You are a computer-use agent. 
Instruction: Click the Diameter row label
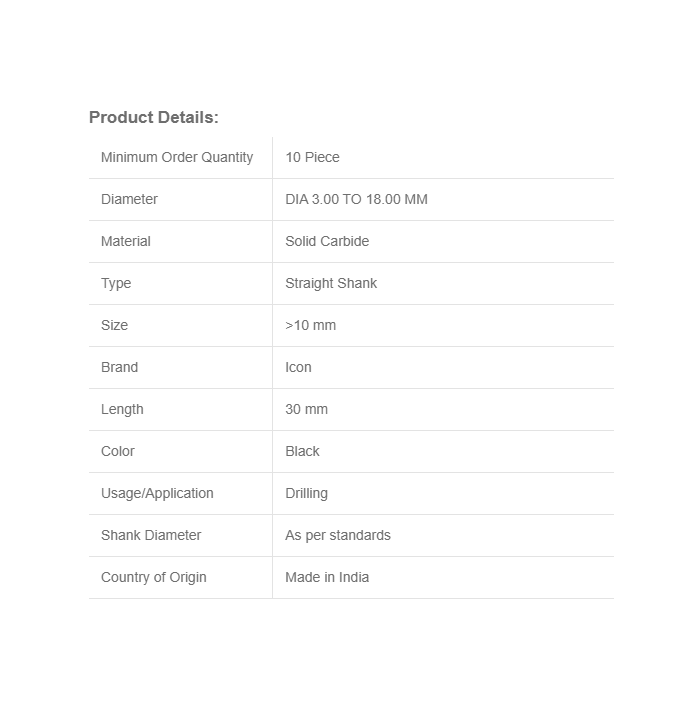pyautogui.click(x=129, y=199)
